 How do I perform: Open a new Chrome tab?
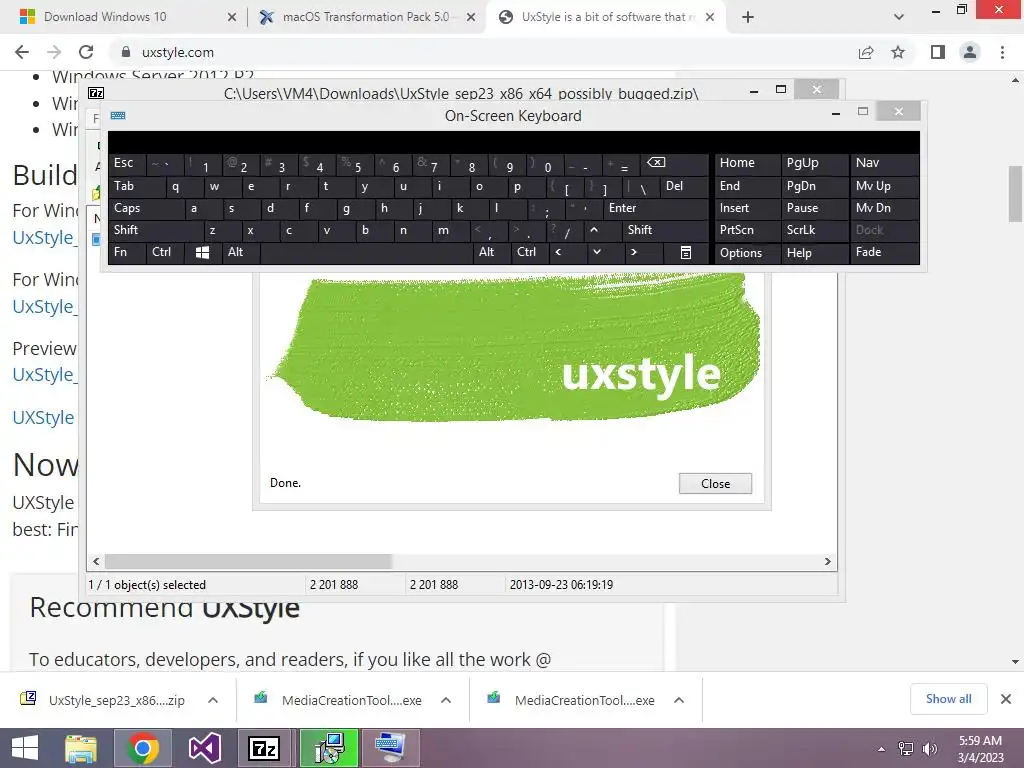748,17
